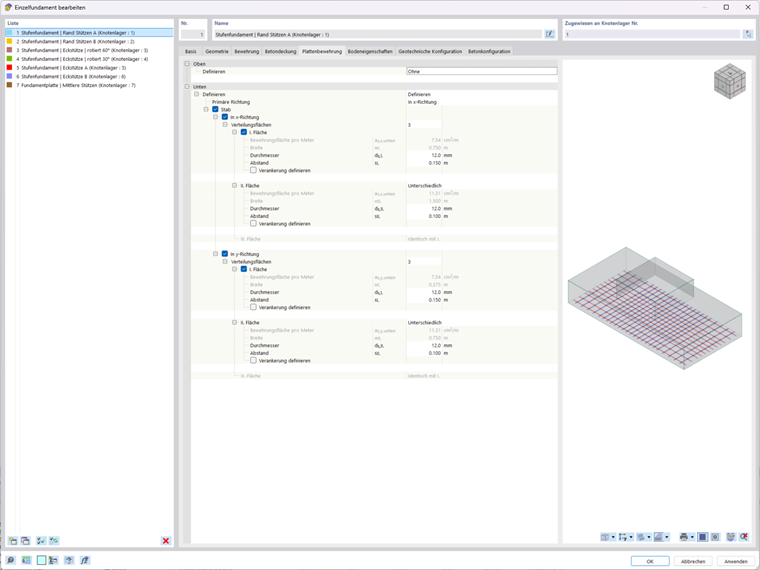Toggle the Stab checkbox

pyautogui.click(x=215, y=110)
